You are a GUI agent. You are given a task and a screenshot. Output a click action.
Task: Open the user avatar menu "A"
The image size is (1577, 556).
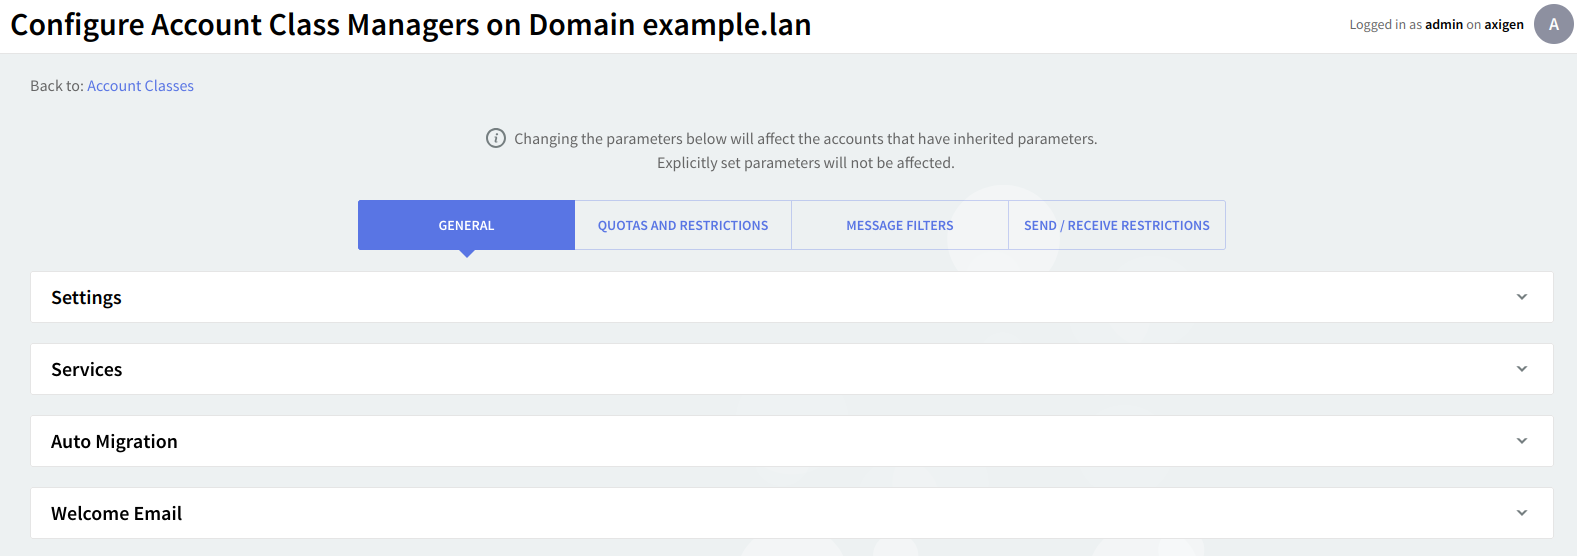[1553, 24]
